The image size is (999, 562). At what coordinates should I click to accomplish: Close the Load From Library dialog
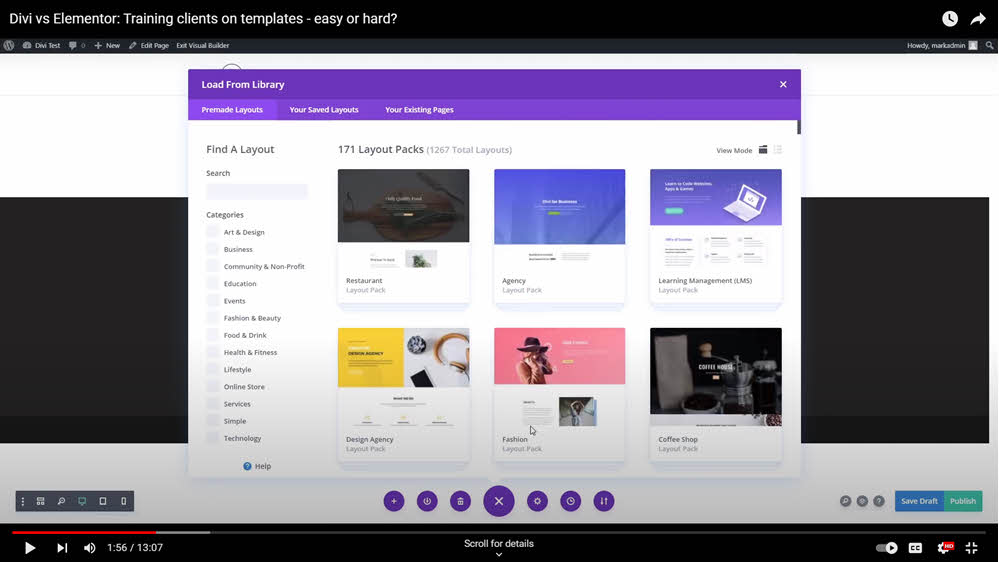pyautogui.click(x=783, y=84)
